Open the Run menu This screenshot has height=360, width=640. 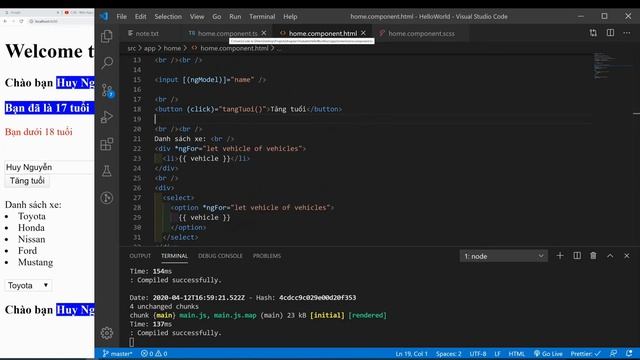(235, 16)
